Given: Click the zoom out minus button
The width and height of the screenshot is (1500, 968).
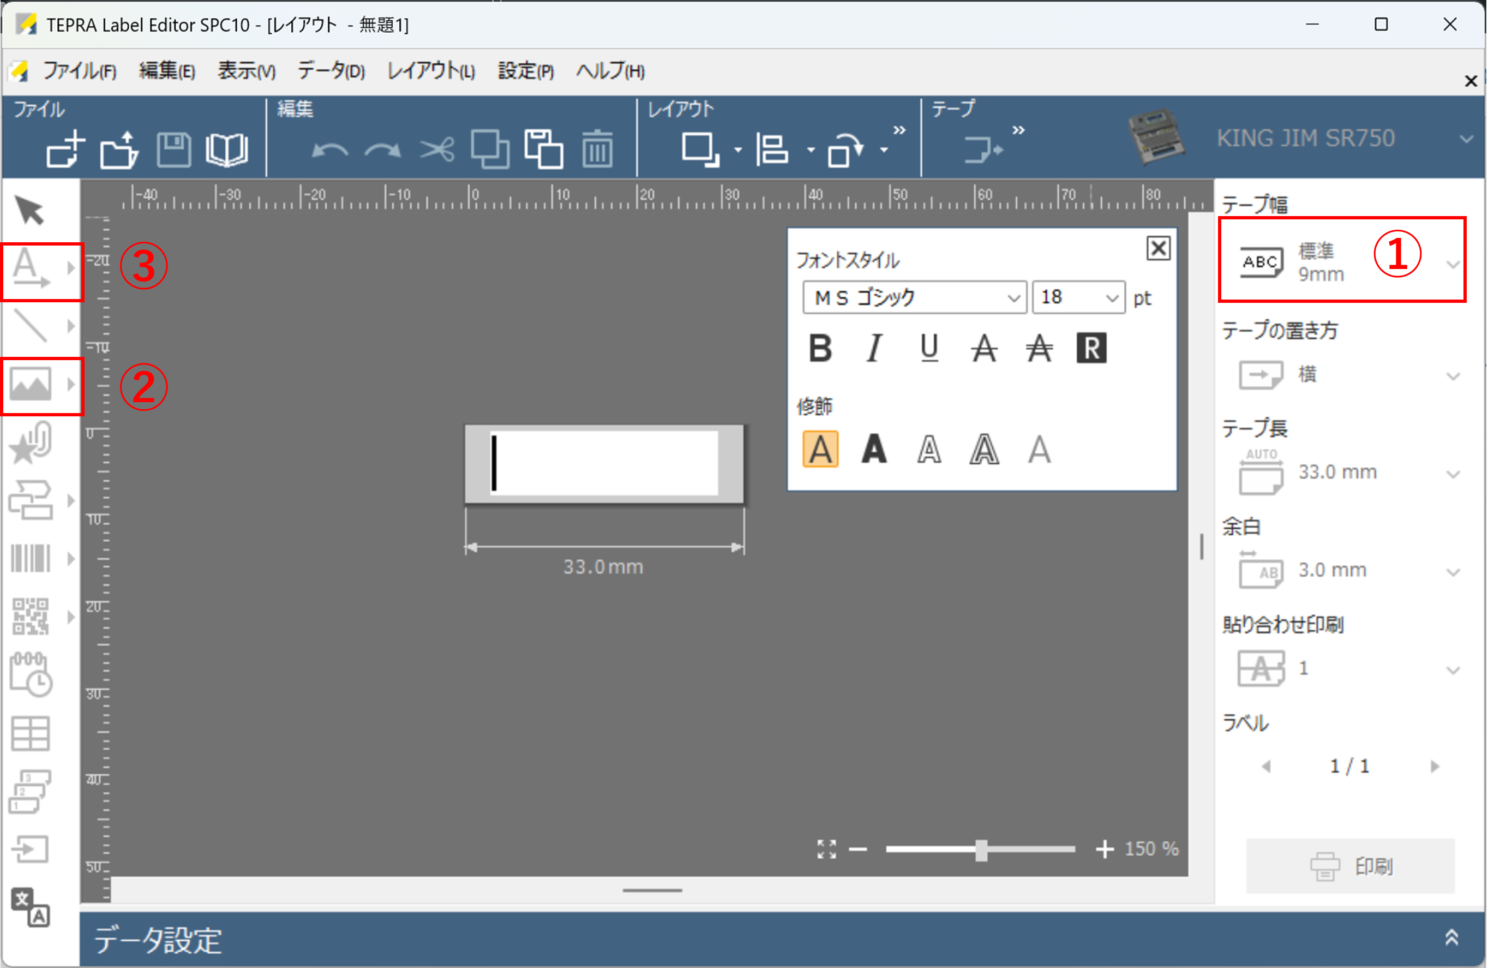Looking at the screenshot, I should [858, 849].
